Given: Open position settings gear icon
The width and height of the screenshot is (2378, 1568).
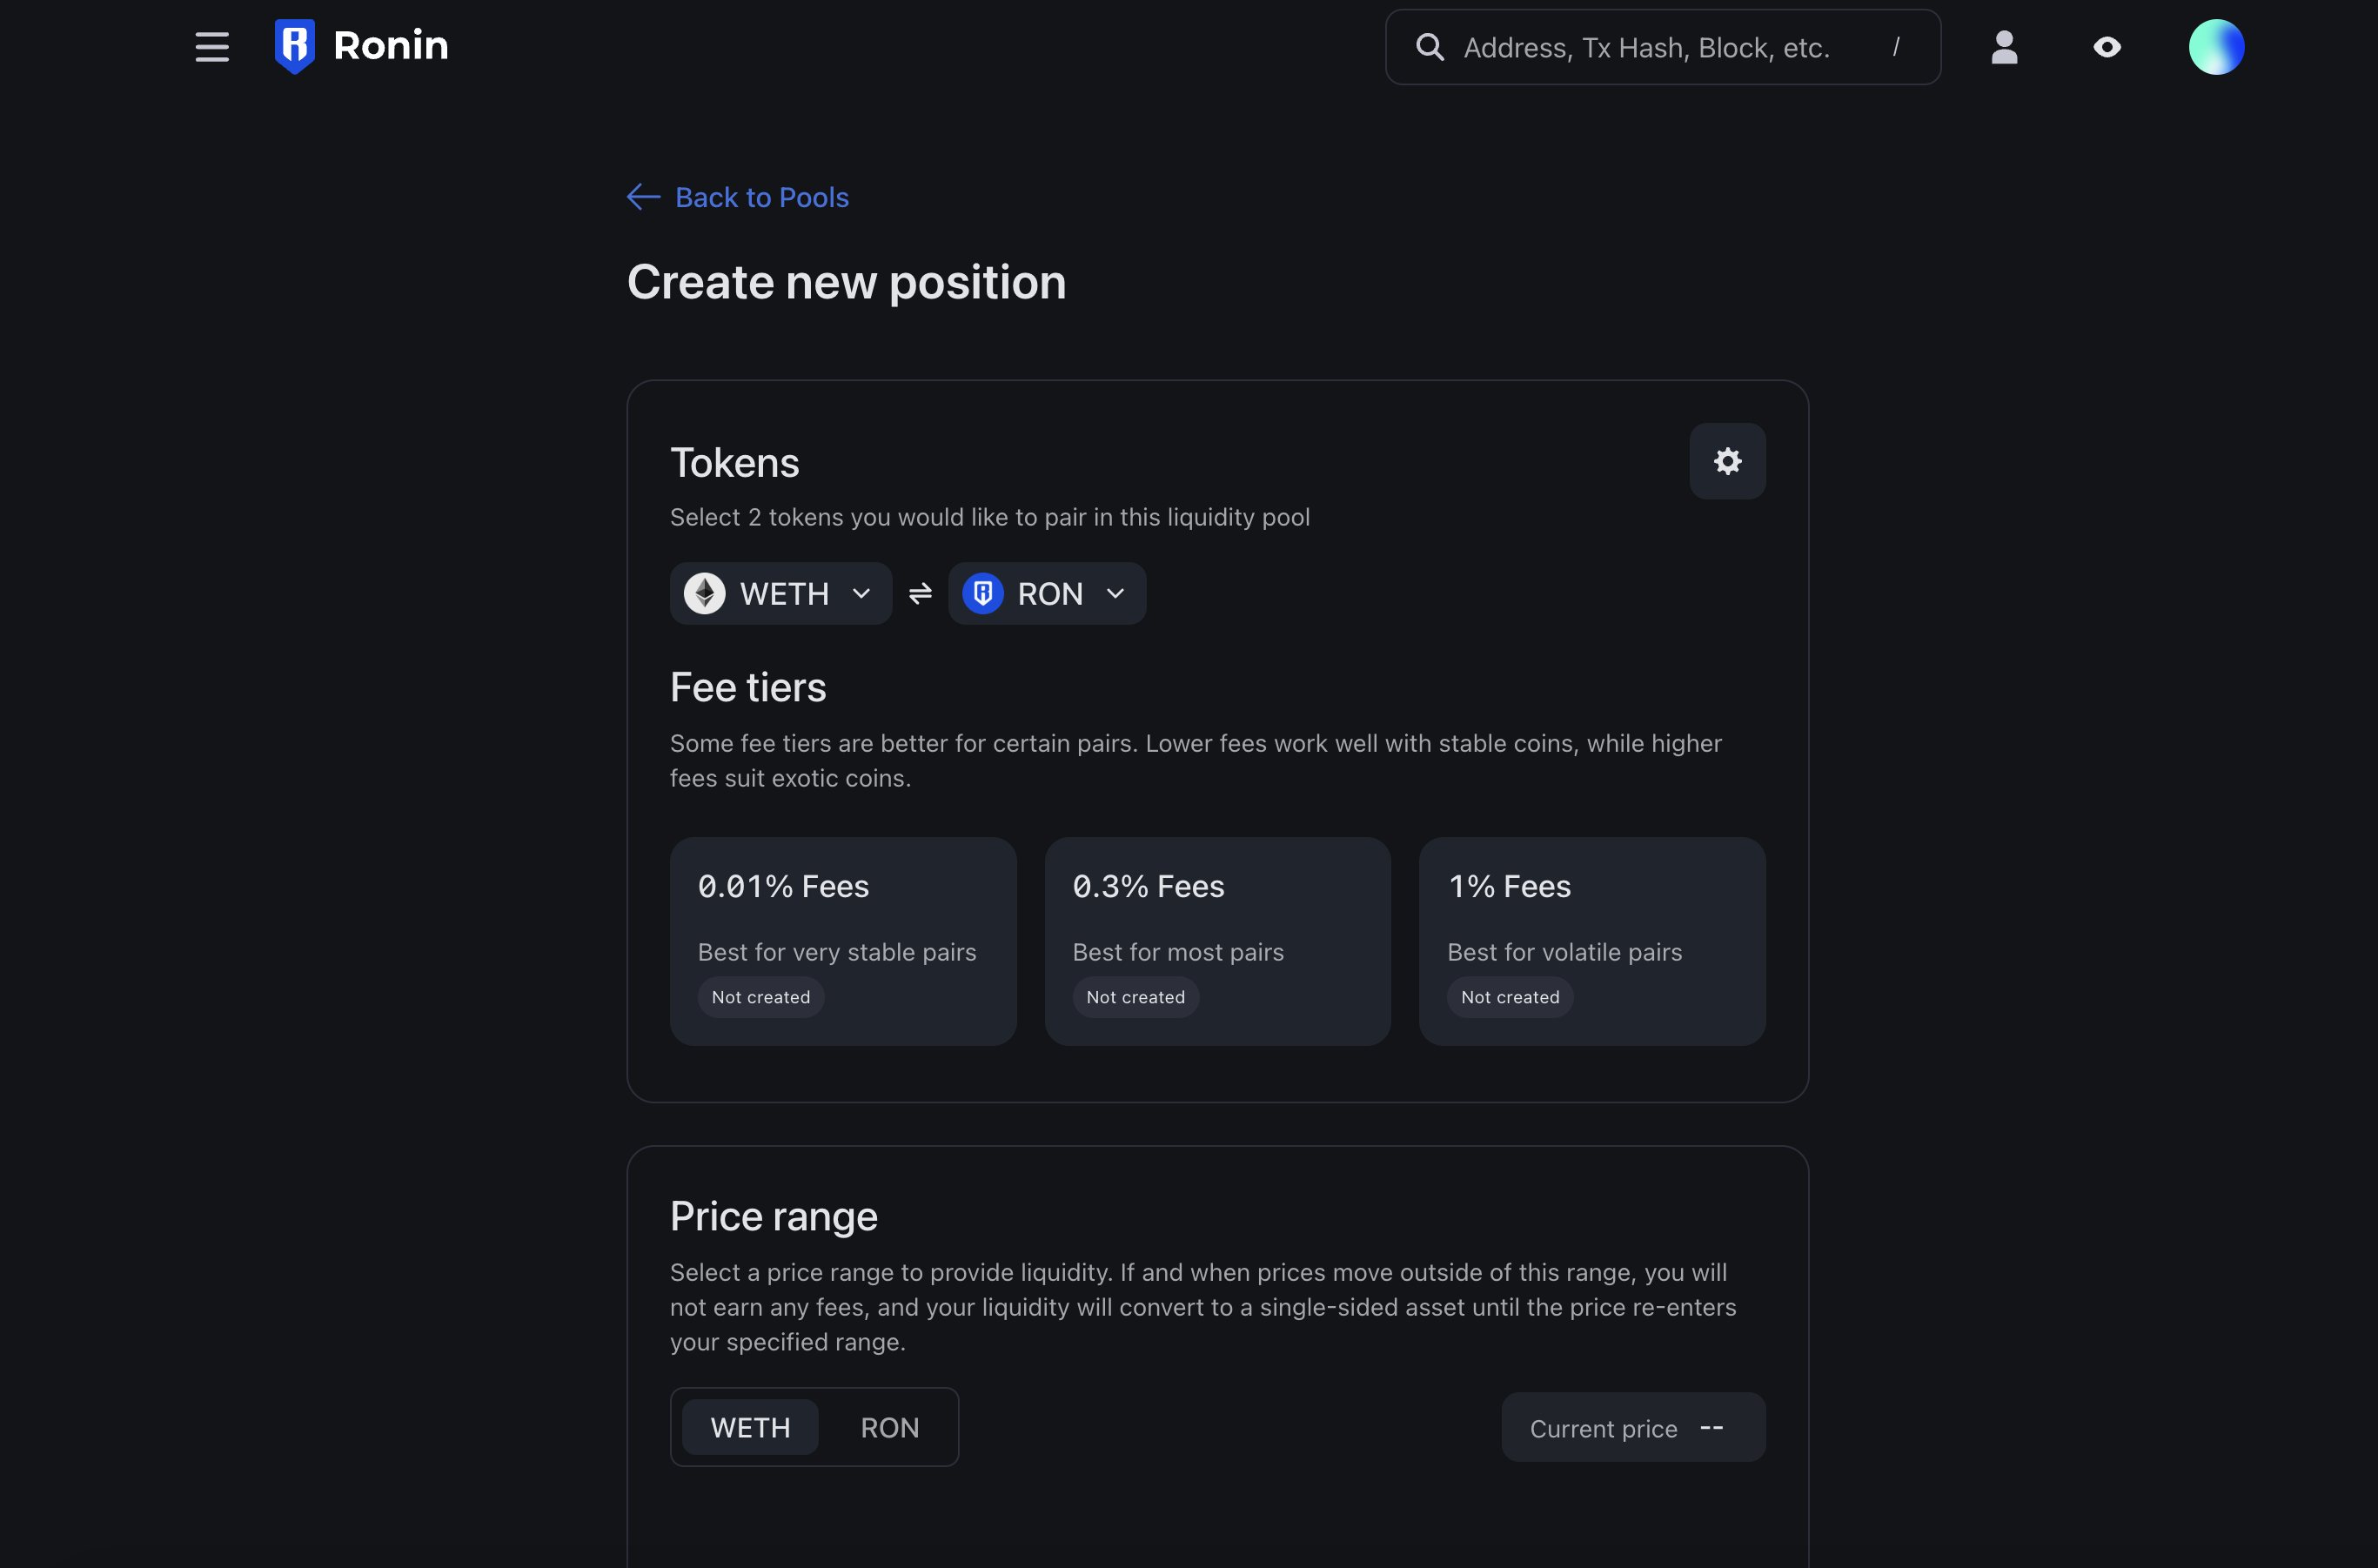Looking at the screenshot, I should point(1727,461).
